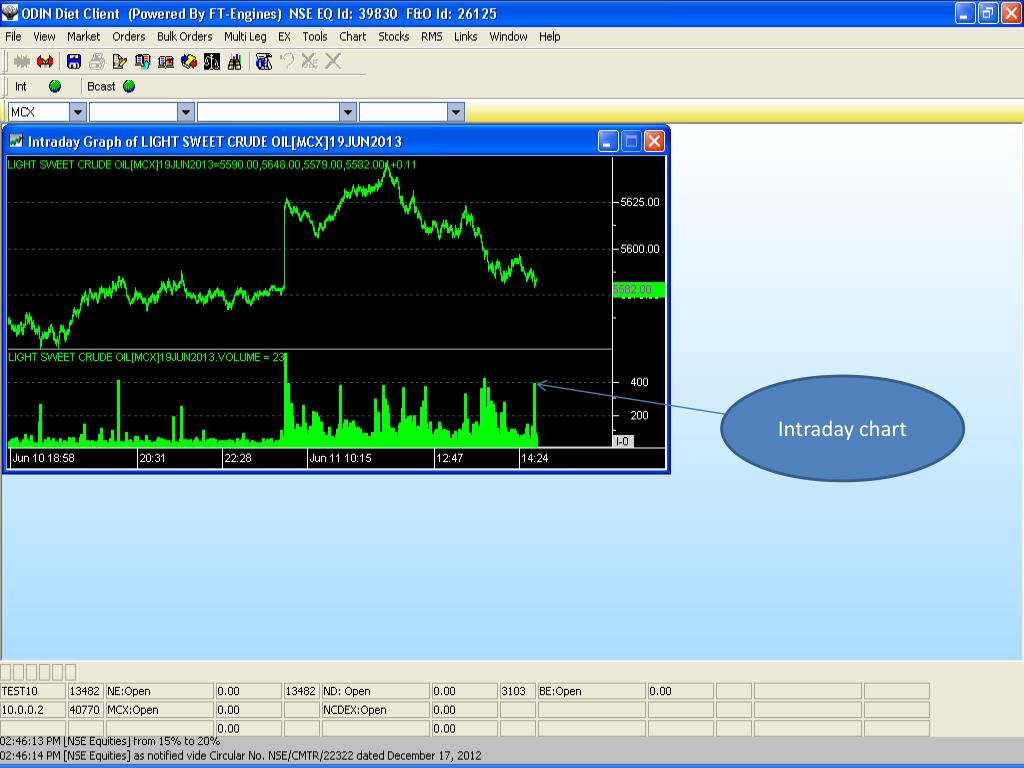
Task: Open the fourth dropdown in the selector bar
Action: click(x=455, y=112)
